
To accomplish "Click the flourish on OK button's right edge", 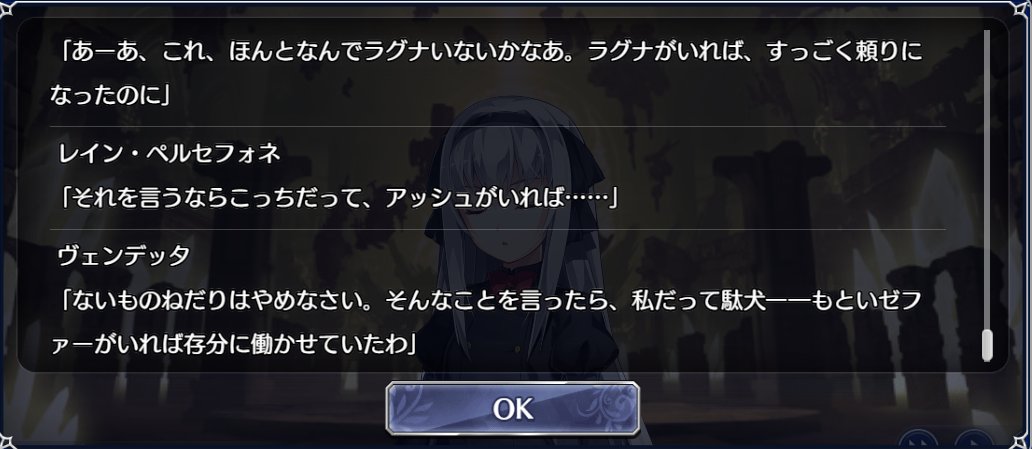I will coord(615,408).
